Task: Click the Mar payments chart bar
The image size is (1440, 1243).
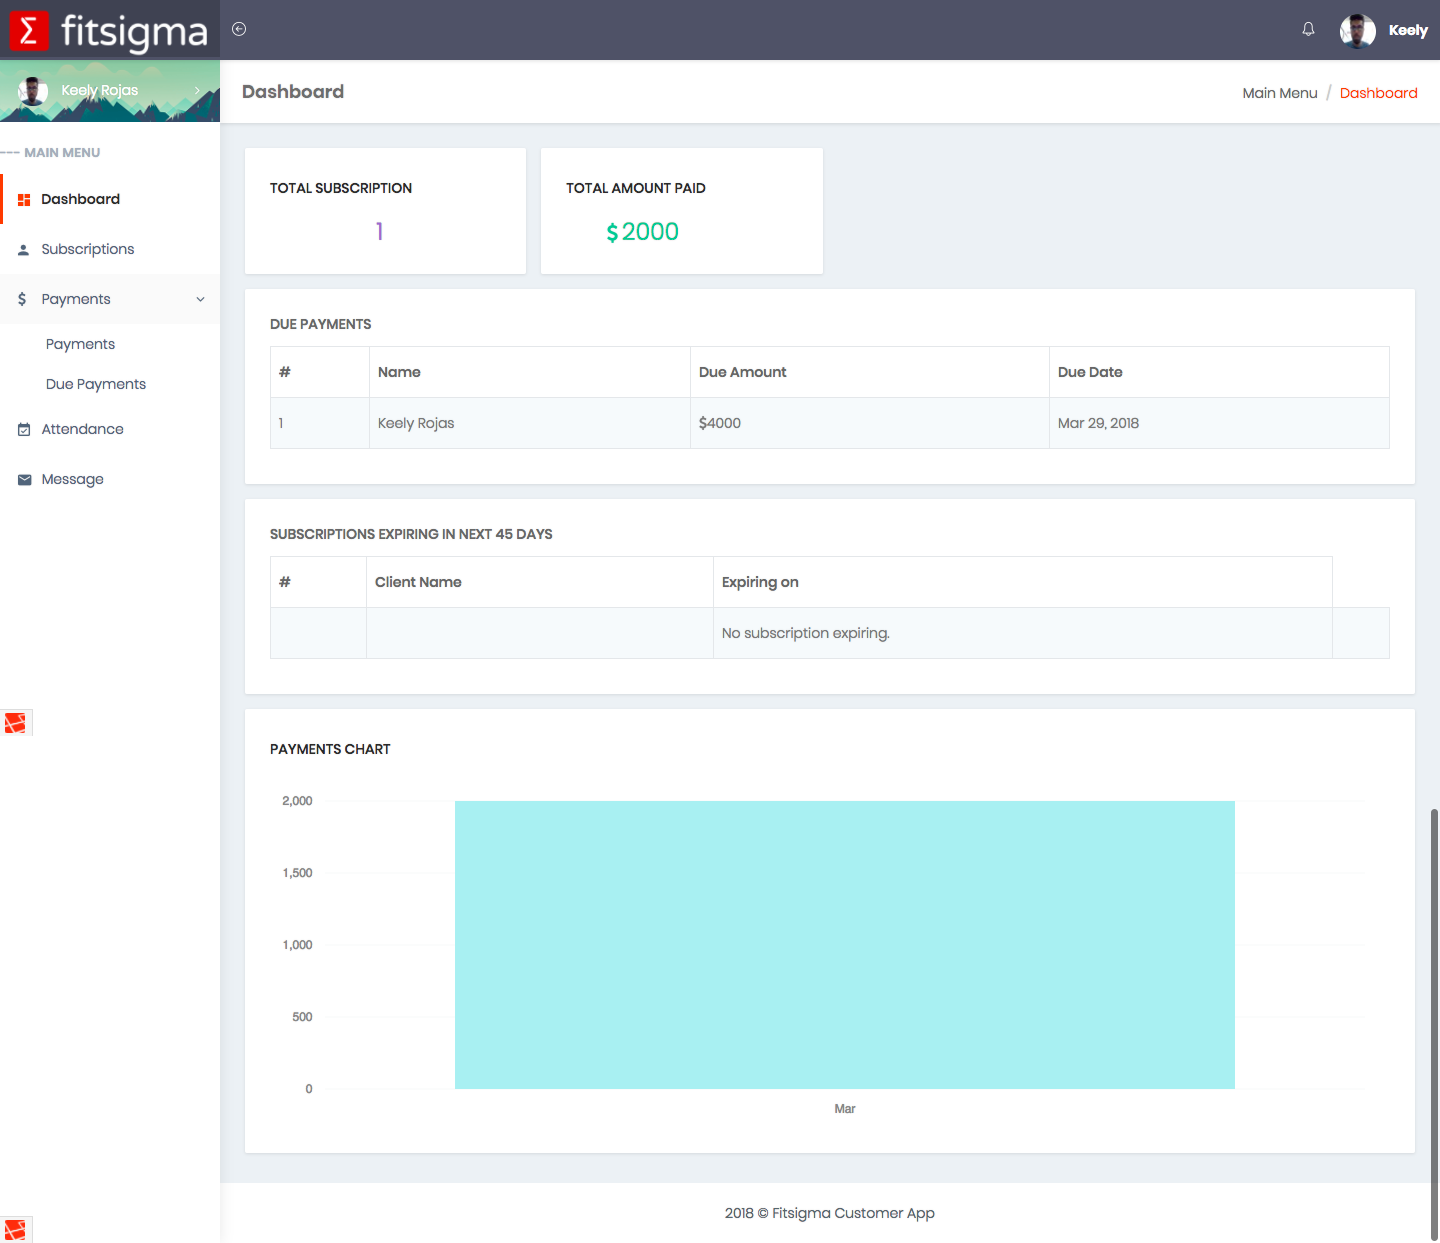Action: pyautogui.click(x=844, y=944)
